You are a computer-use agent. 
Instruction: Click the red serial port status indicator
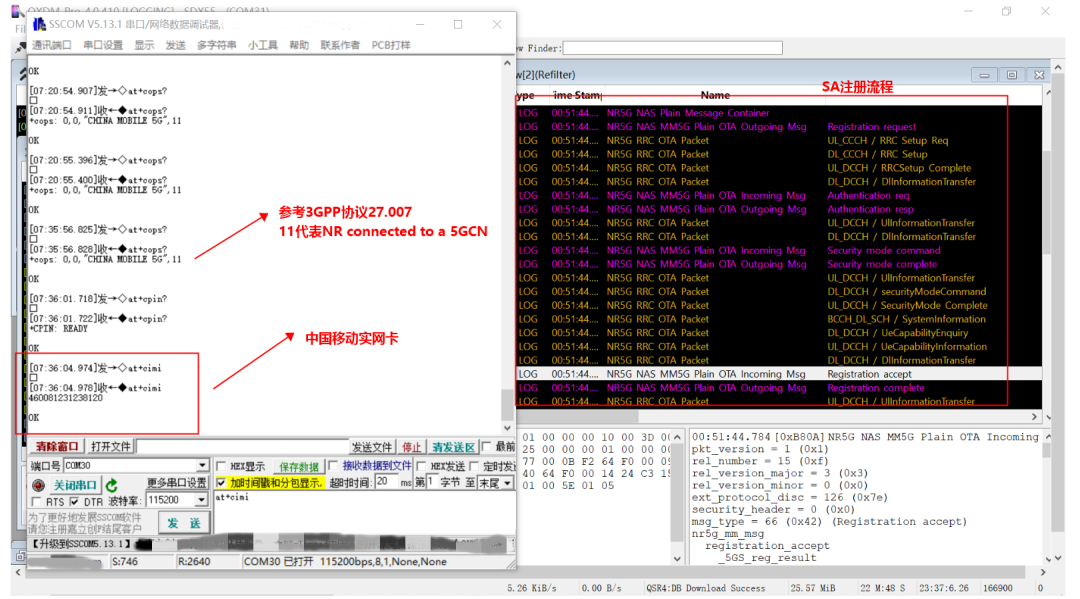point(39,484)
